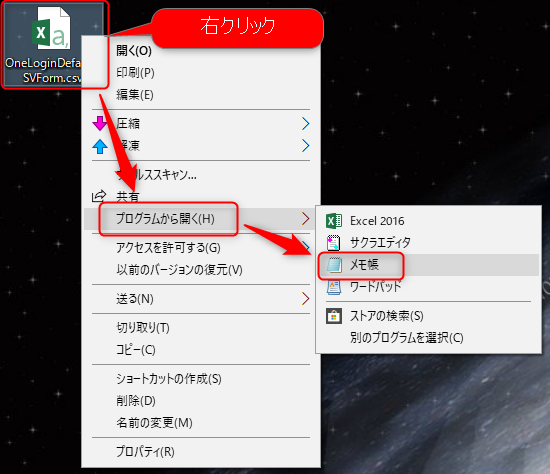Open file with メモ帳
Image resolution: width=550 pixels, height=474 pixels.
click(x=428, y=265)
